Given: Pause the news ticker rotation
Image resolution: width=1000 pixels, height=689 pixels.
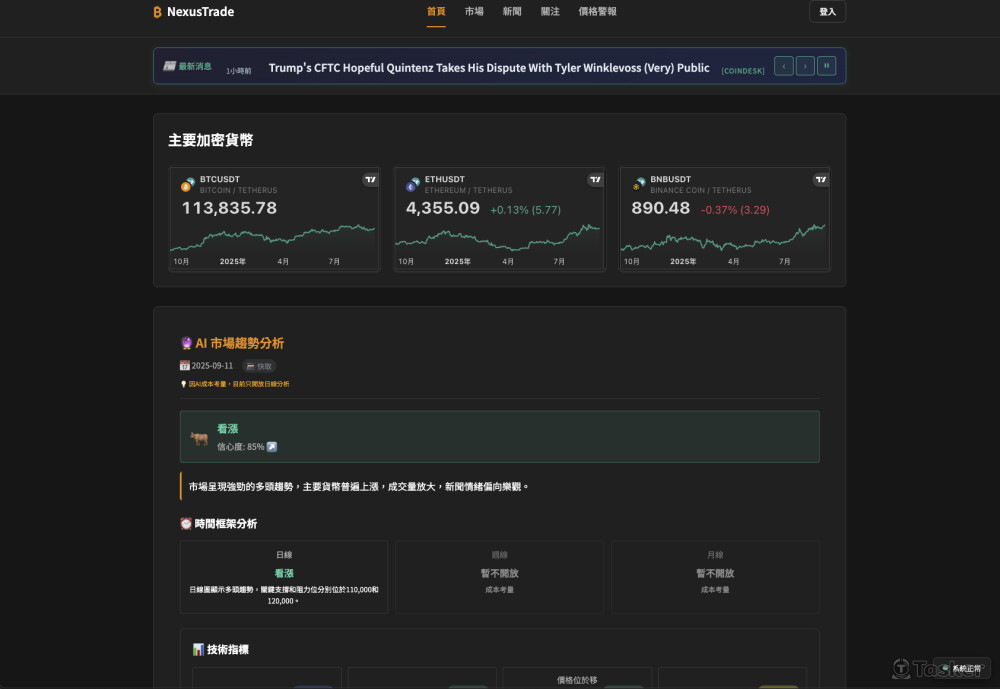Looking at the screenshot, I should click(x=826, y=66).
